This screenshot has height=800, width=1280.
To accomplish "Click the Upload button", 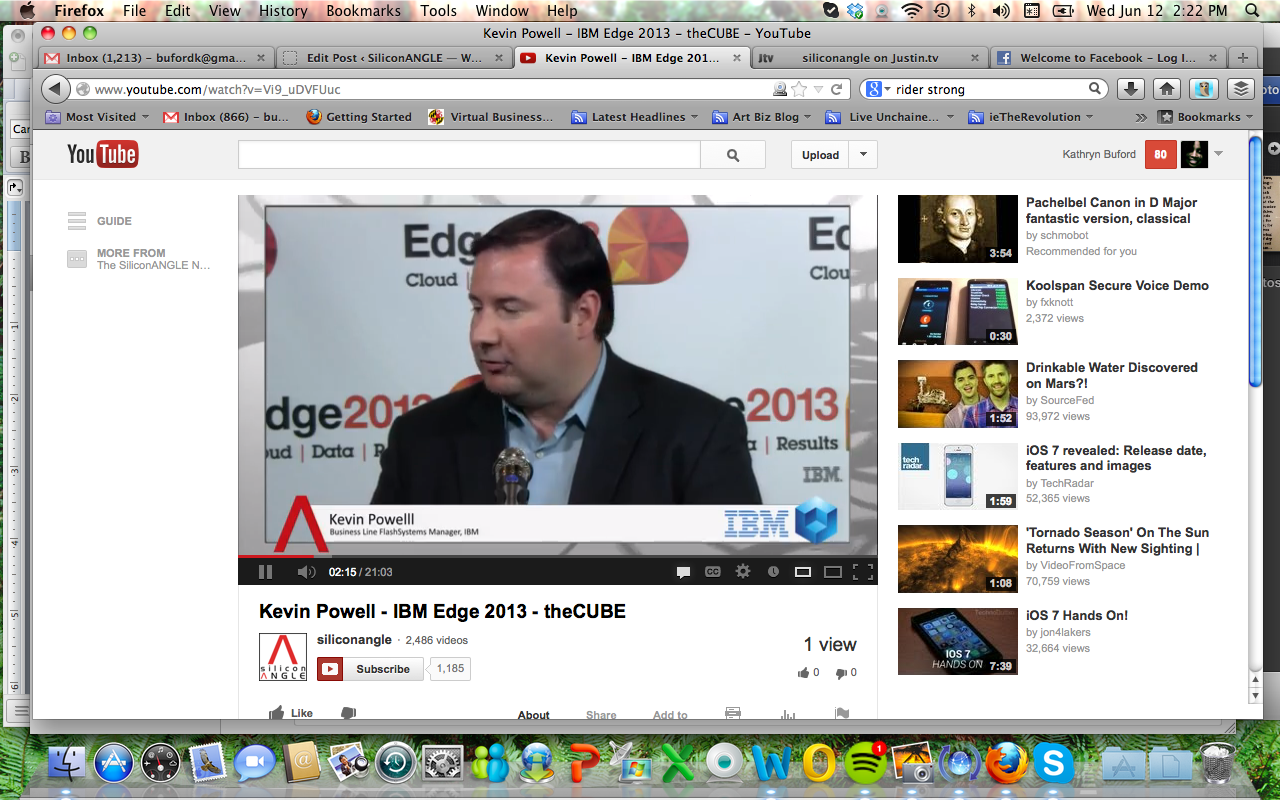I will [820, 155].
